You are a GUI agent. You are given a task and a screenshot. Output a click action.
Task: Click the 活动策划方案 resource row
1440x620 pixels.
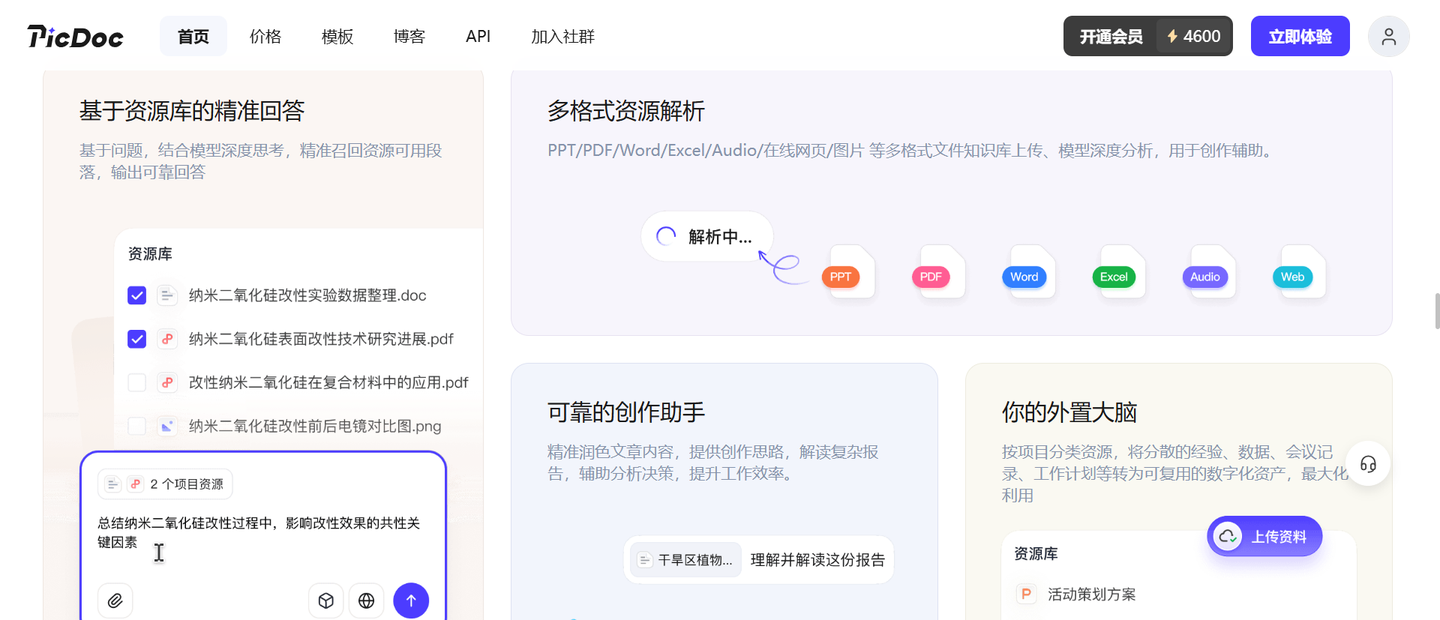click(1179, 594)
